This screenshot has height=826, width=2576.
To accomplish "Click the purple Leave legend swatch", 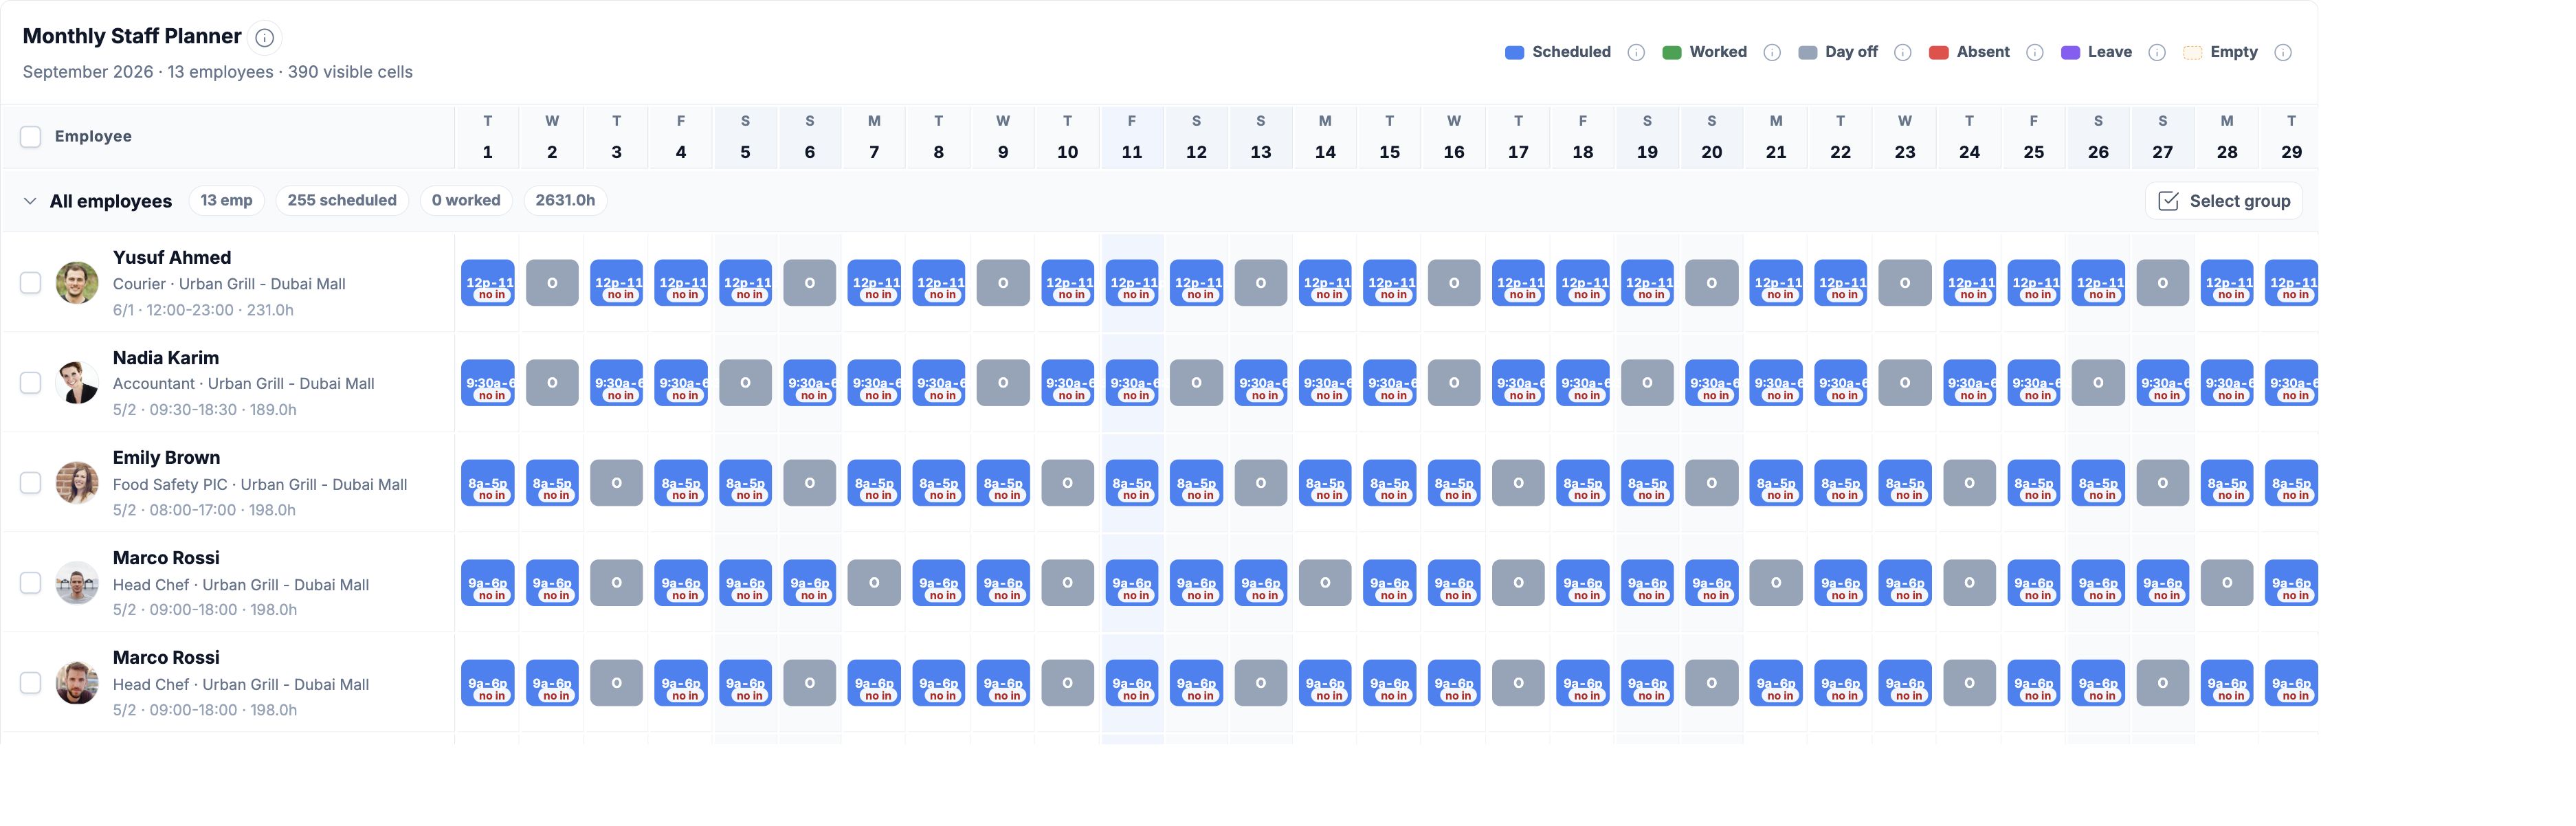I will click(2070, 53).
